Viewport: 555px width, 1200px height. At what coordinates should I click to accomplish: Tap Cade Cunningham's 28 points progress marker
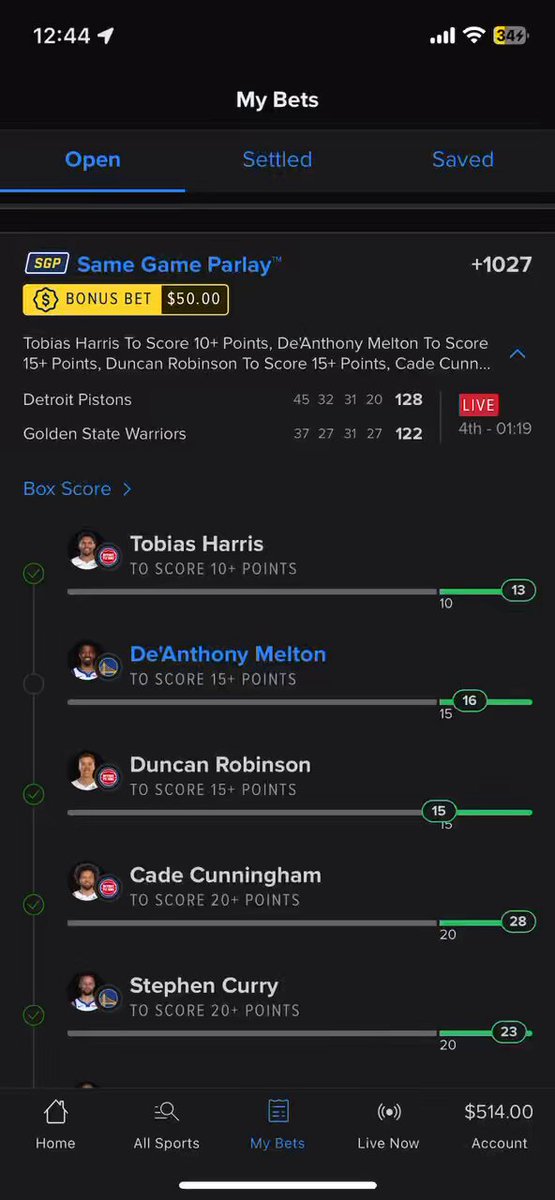(517, 921)
